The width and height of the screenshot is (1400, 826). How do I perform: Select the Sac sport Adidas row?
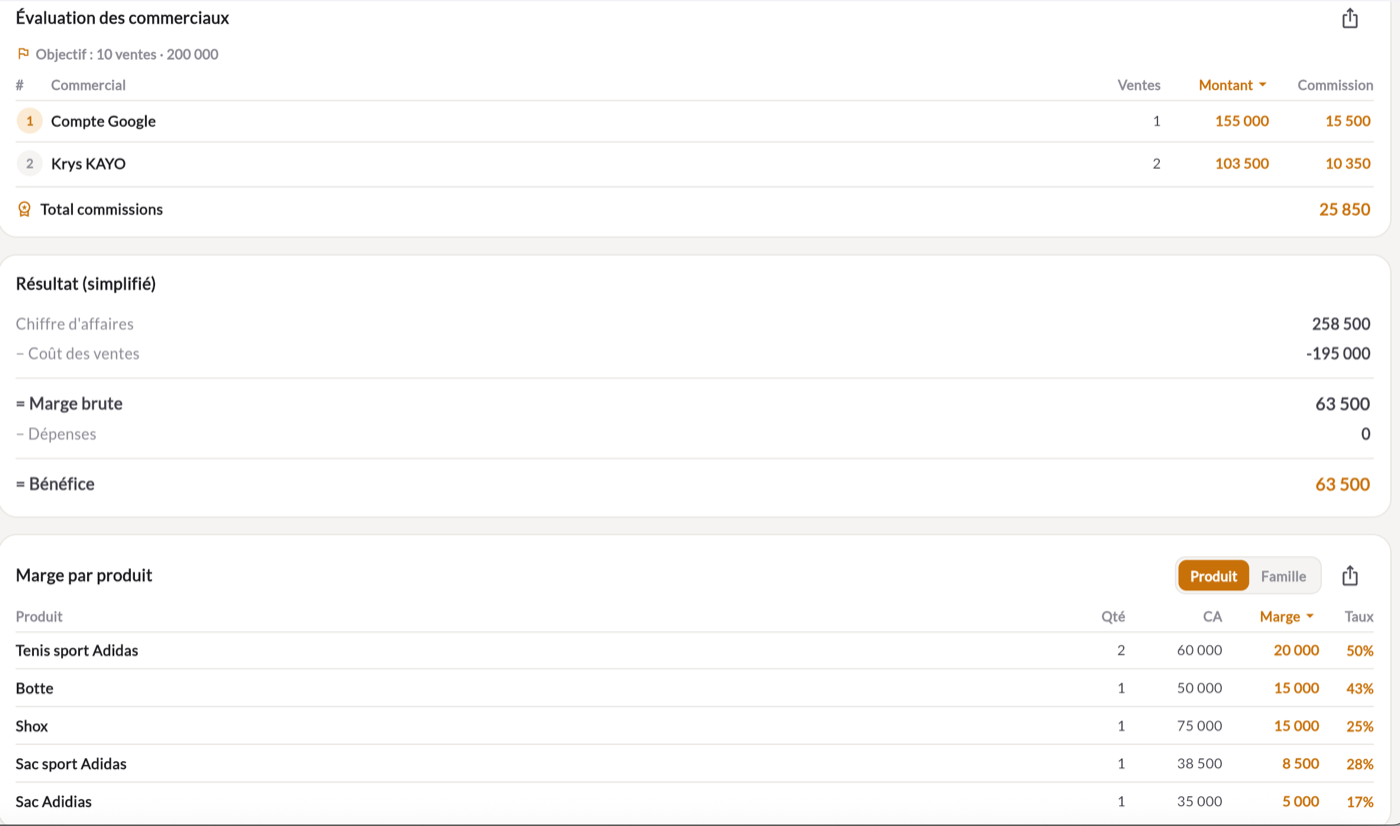695,764
